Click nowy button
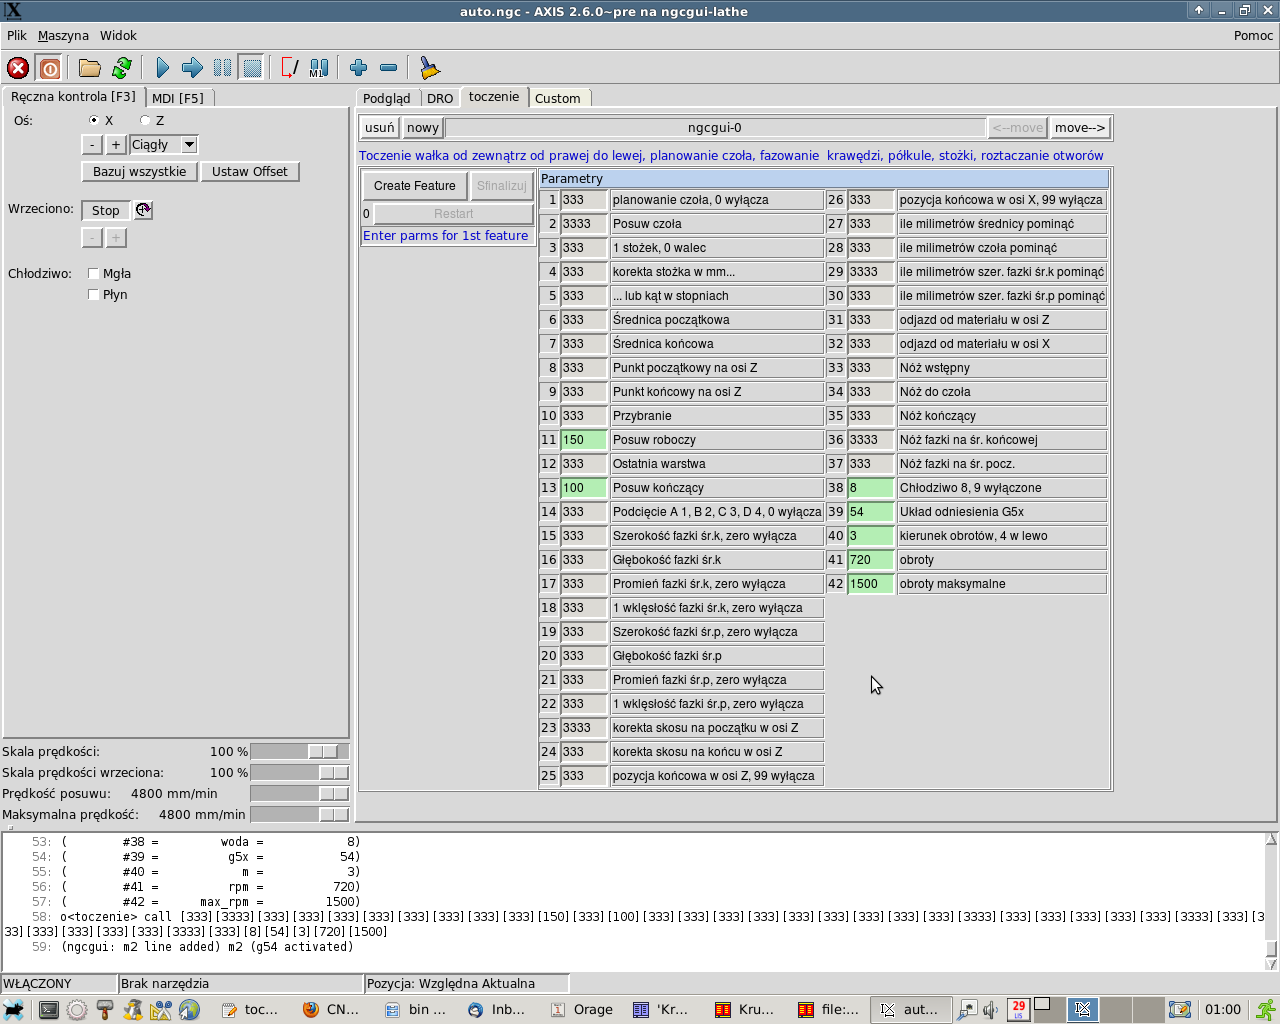 pyautogui.click(x=423, y=128)
